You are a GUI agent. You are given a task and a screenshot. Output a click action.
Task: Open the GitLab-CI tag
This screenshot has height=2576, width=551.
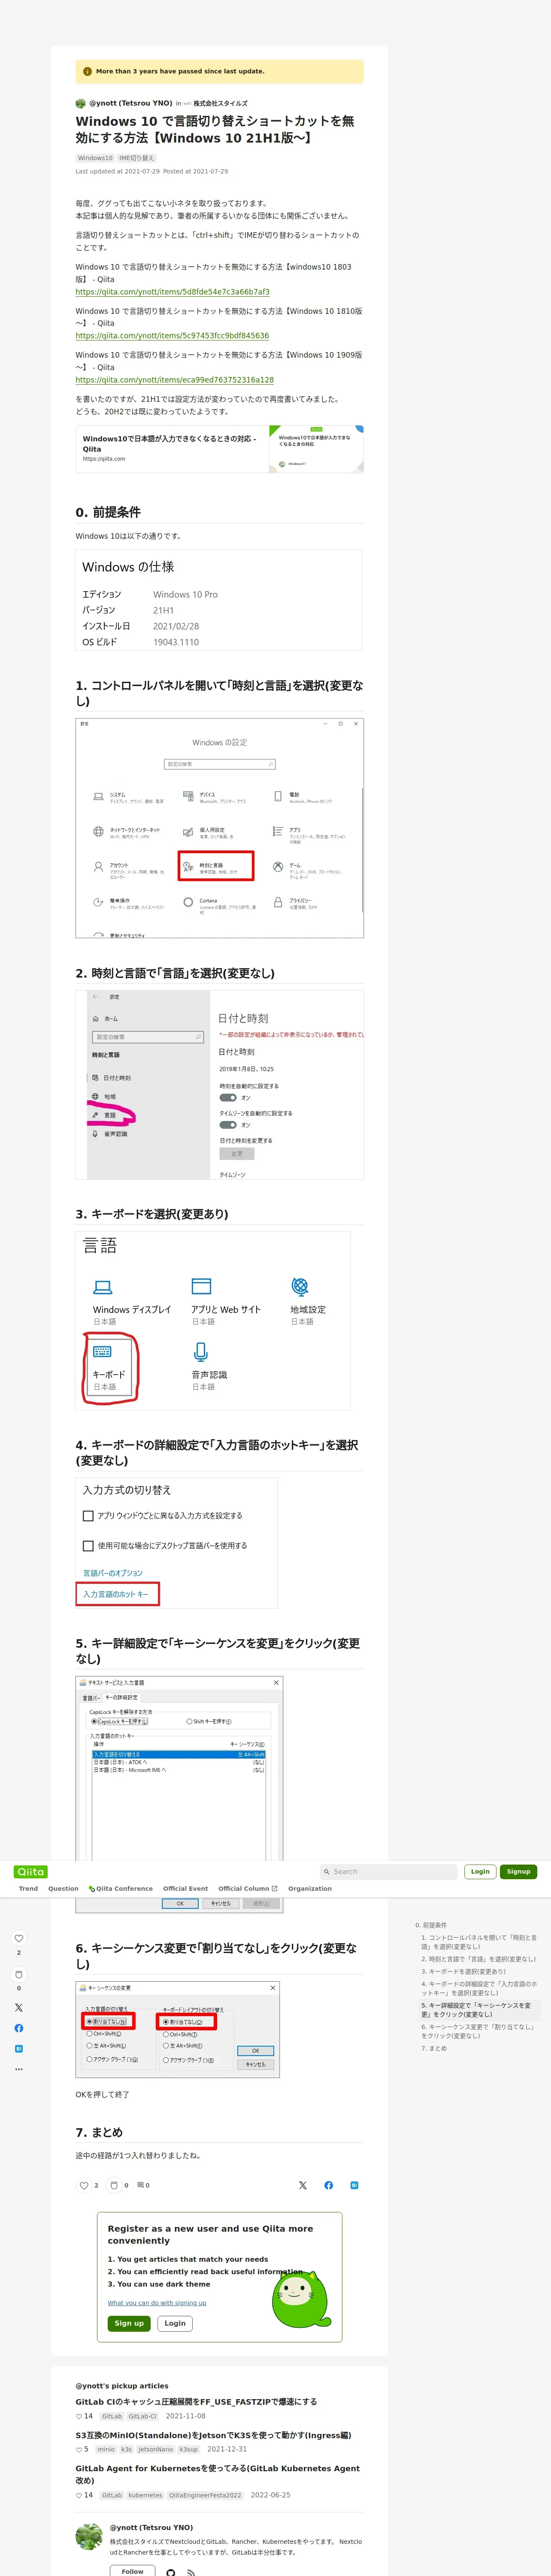(x=142, y=2416)
